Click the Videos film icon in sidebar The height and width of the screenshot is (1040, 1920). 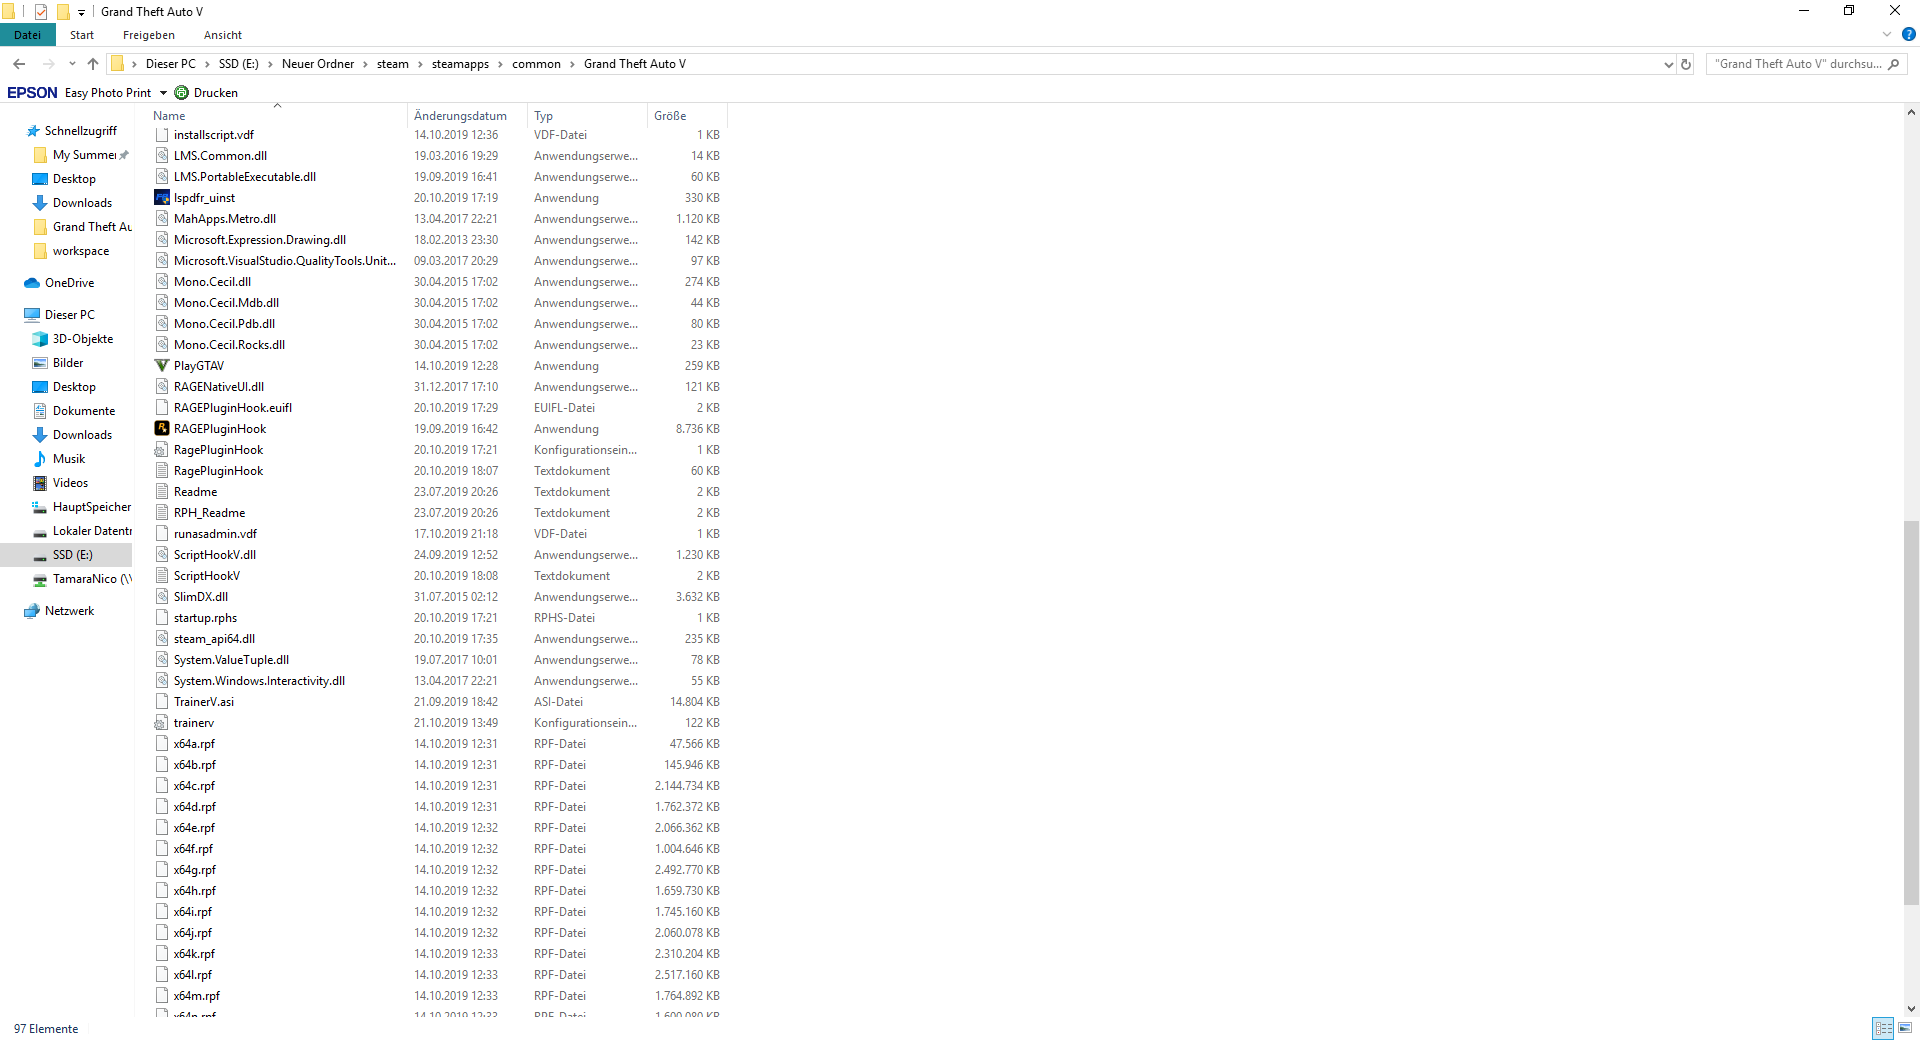pos(40,483)
